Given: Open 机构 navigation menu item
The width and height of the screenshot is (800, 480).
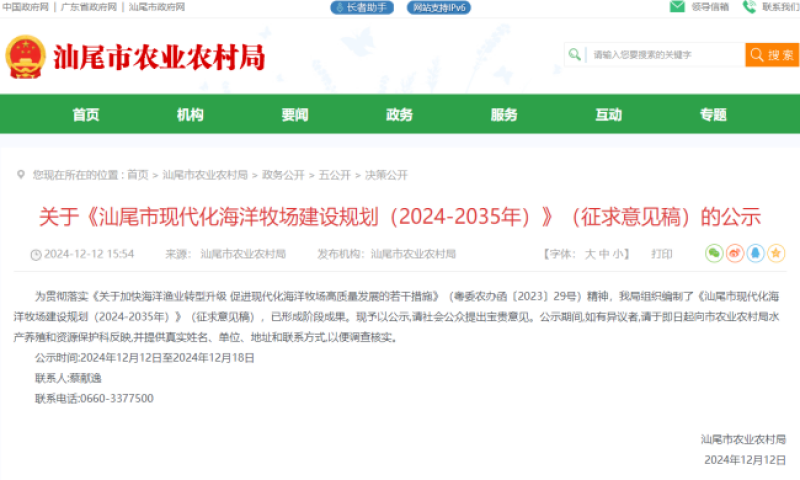Looking at the screenshot, I should (x=190, y=114).
